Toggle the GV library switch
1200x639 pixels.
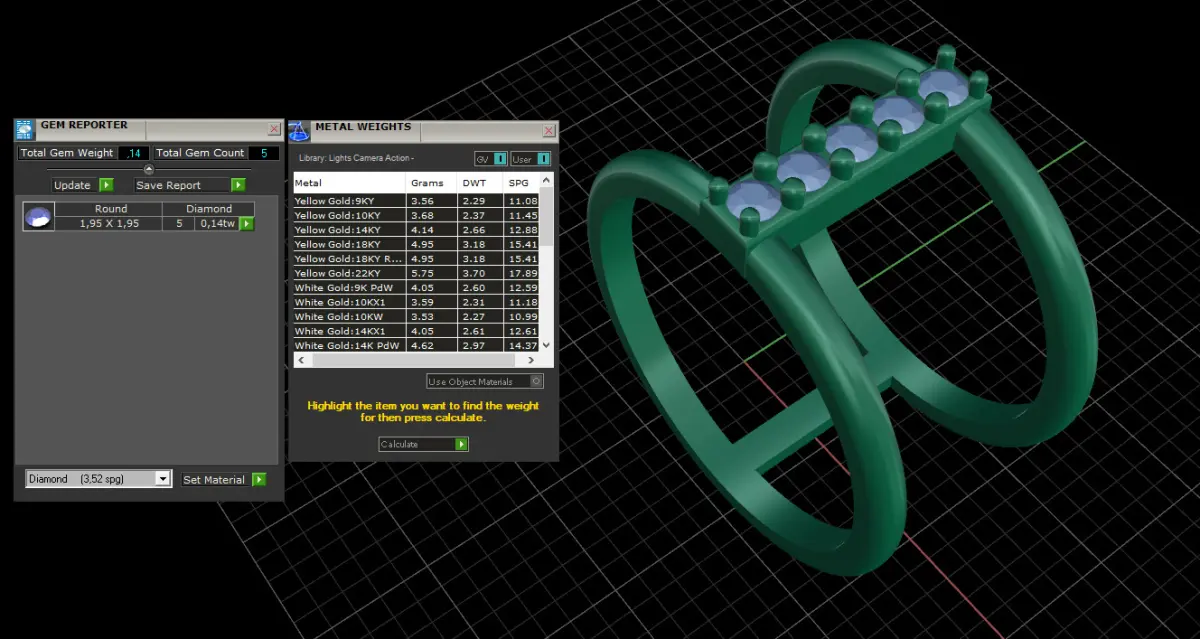coord(491,159)
